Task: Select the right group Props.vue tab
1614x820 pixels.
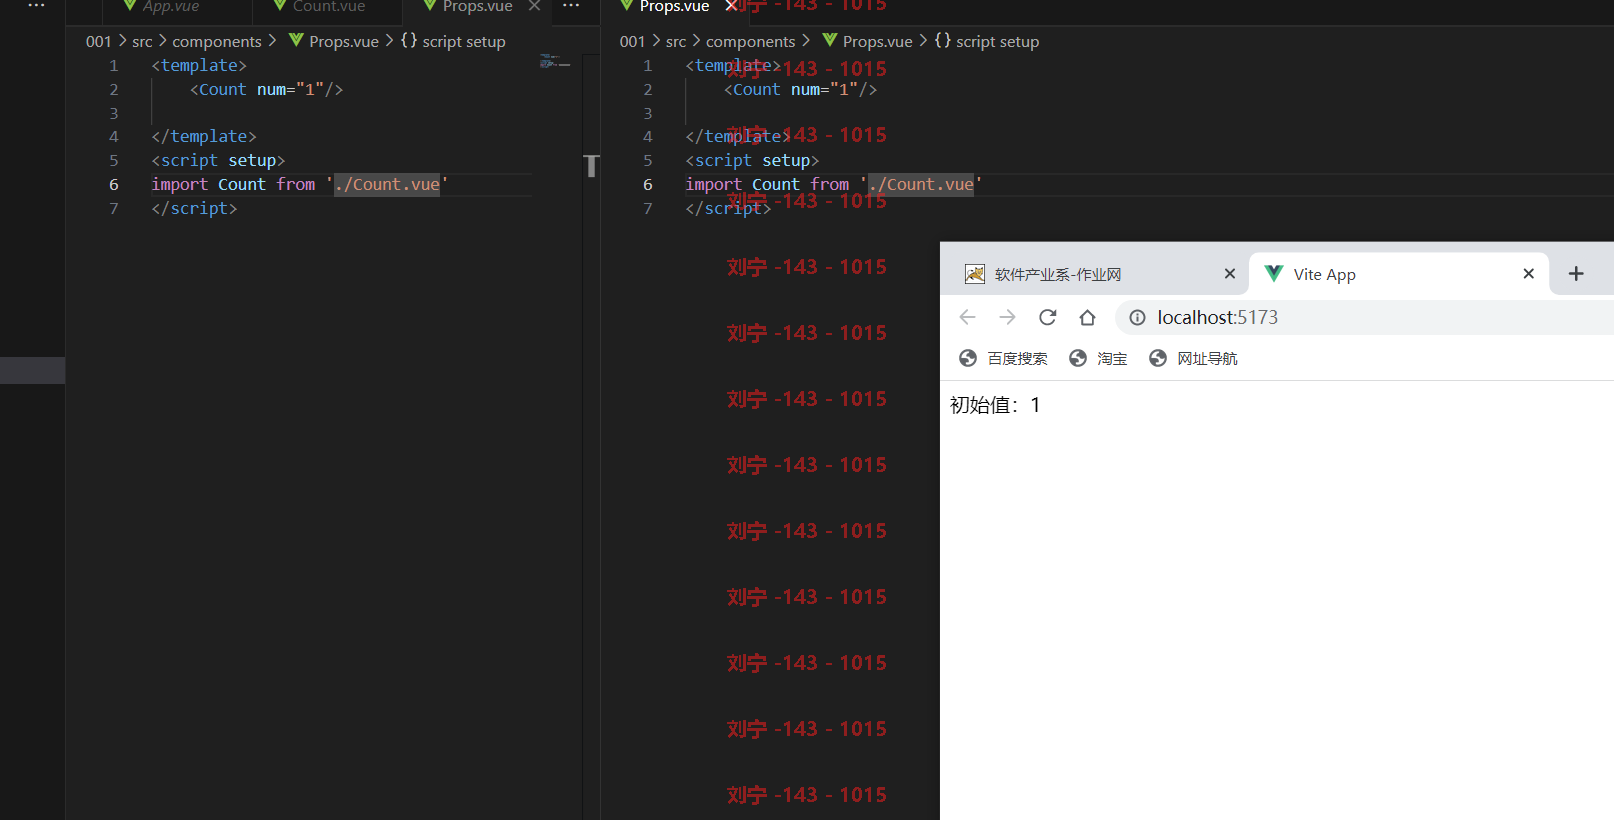Action: pos(675,6)
